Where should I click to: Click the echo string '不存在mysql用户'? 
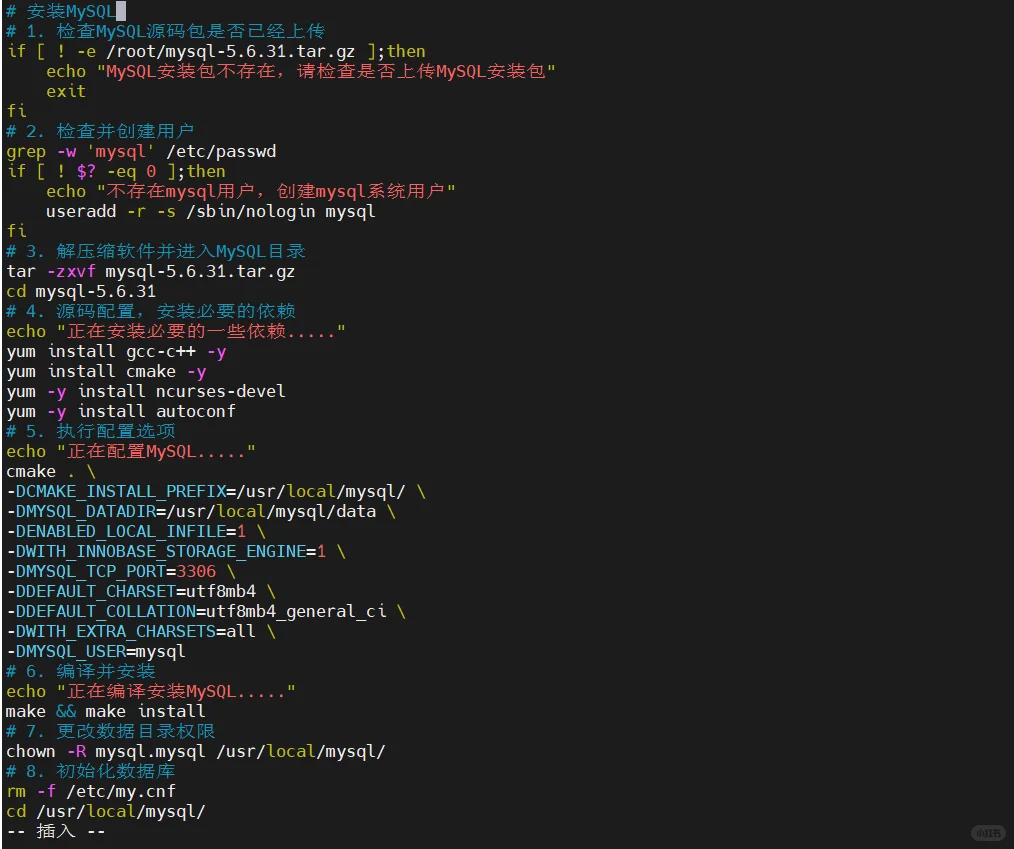[x=180, y=191]
